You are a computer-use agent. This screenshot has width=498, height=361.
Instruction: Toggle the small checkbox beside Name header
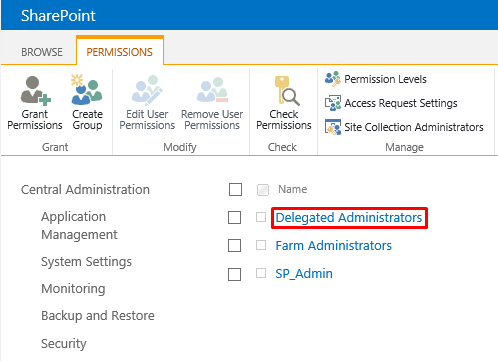tap(263, 190)
